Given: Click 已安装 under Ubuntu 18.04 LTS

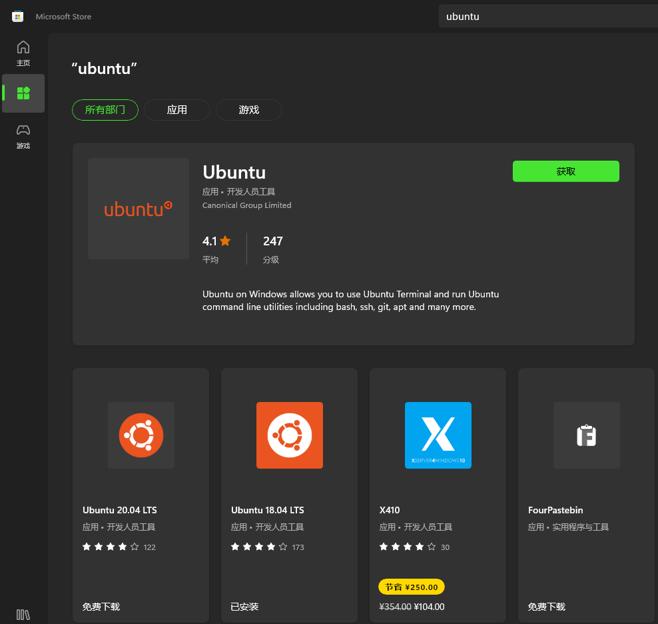Looking at the screenshot, I should [244, 606].
